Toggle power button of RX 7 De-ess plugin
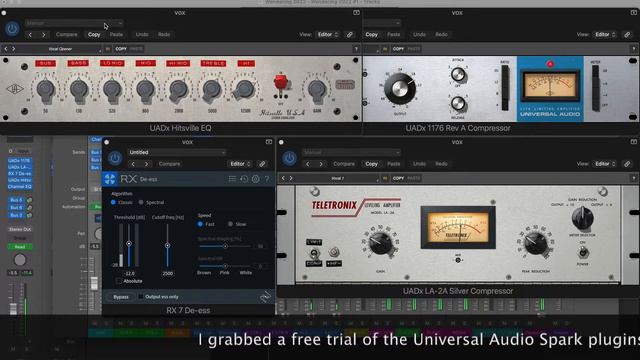The height and width of the screenshot is (360, 640). pos(115,158)
